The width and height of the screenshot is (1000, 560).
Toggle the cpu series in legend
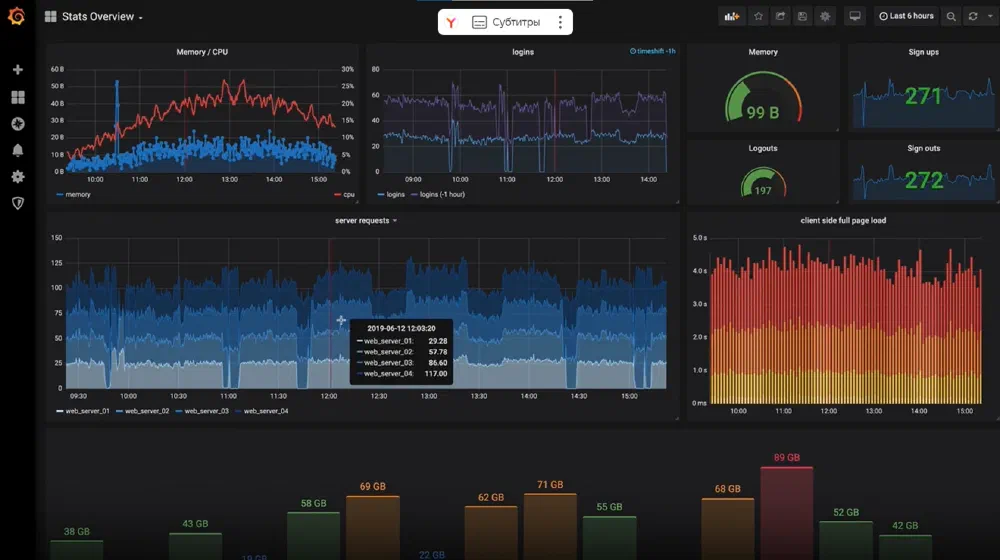click(x=344, y=195)
